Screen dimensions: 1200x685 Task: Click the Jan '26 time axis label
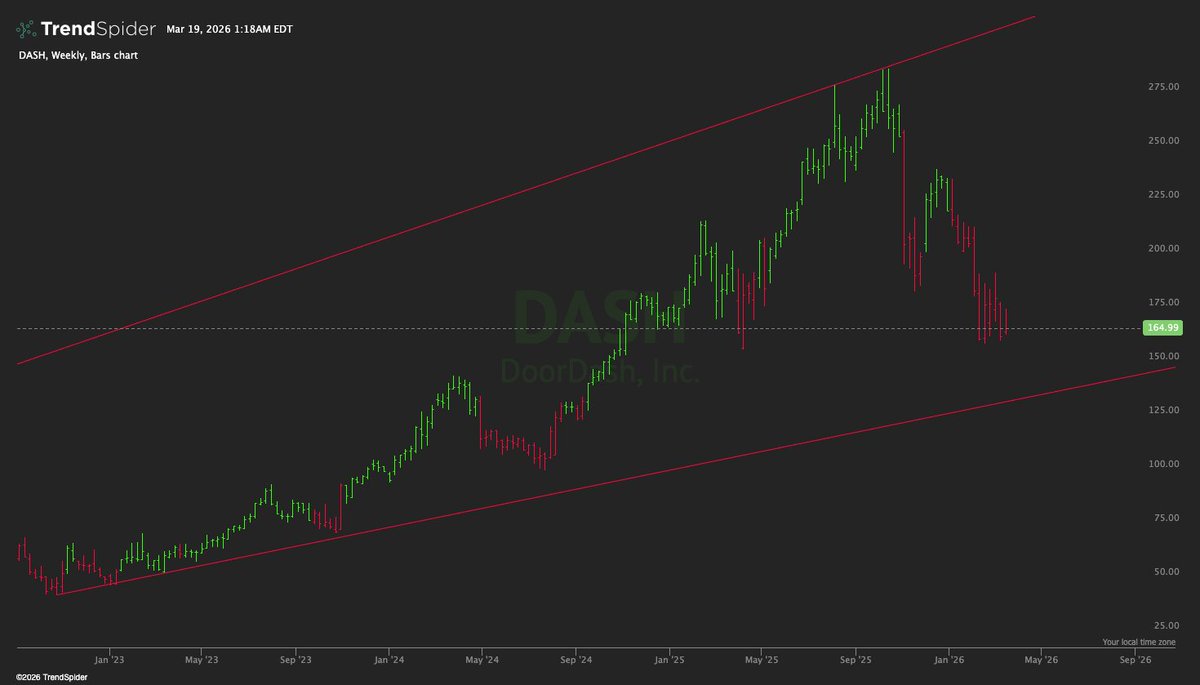[949, 660]
